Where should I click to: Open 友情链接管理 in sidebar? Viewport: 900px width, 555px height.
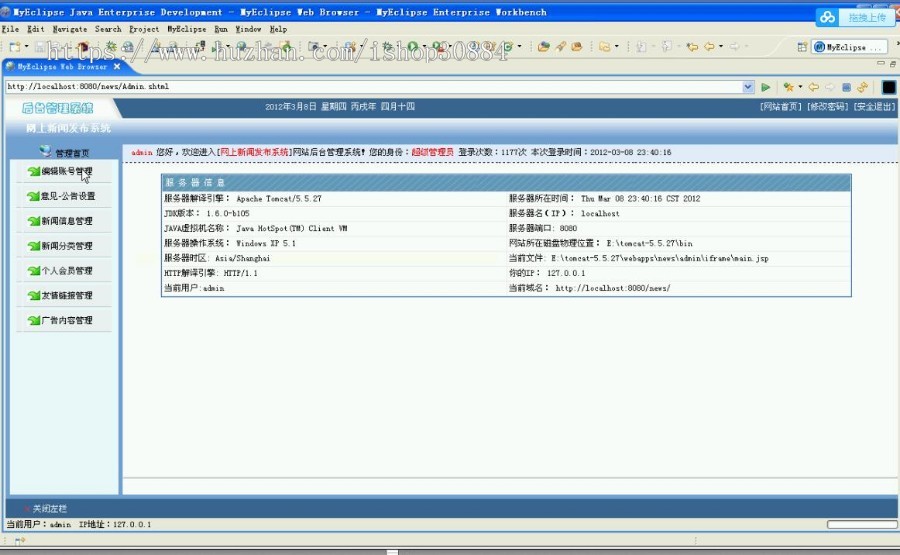pyautogui.click(x=67, y=296)
